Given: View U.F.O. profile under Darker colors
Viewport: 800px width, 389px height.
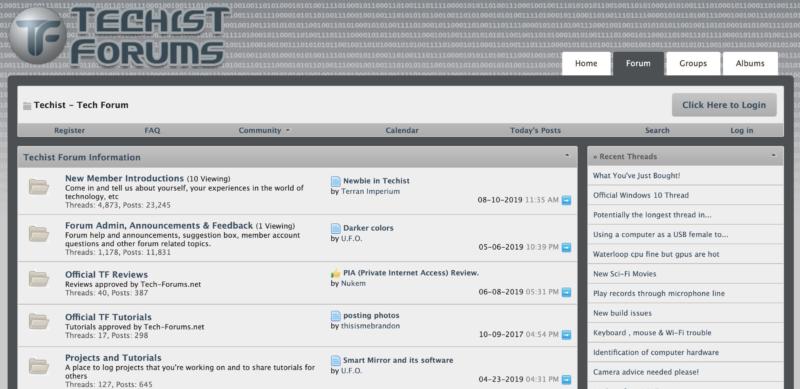Looking at the screenshot, I should tap(352, 238).
